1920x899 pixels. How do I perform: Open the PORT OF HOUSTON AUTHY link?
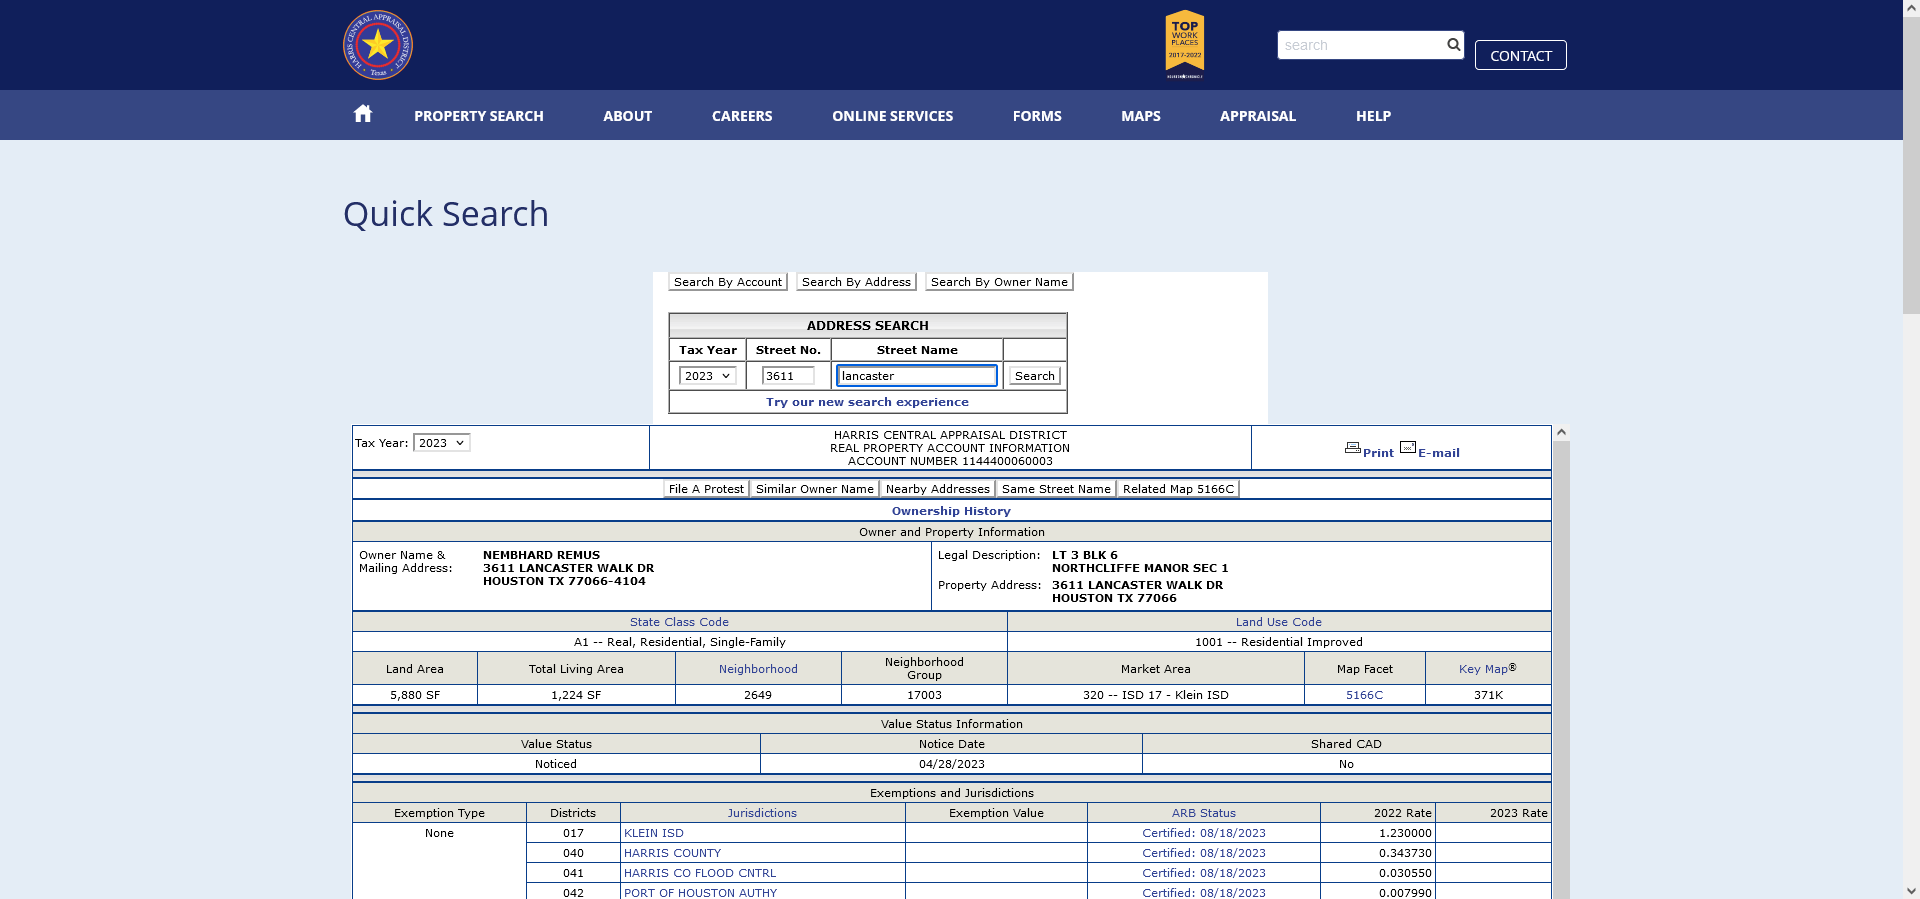[x=700, y=892]
